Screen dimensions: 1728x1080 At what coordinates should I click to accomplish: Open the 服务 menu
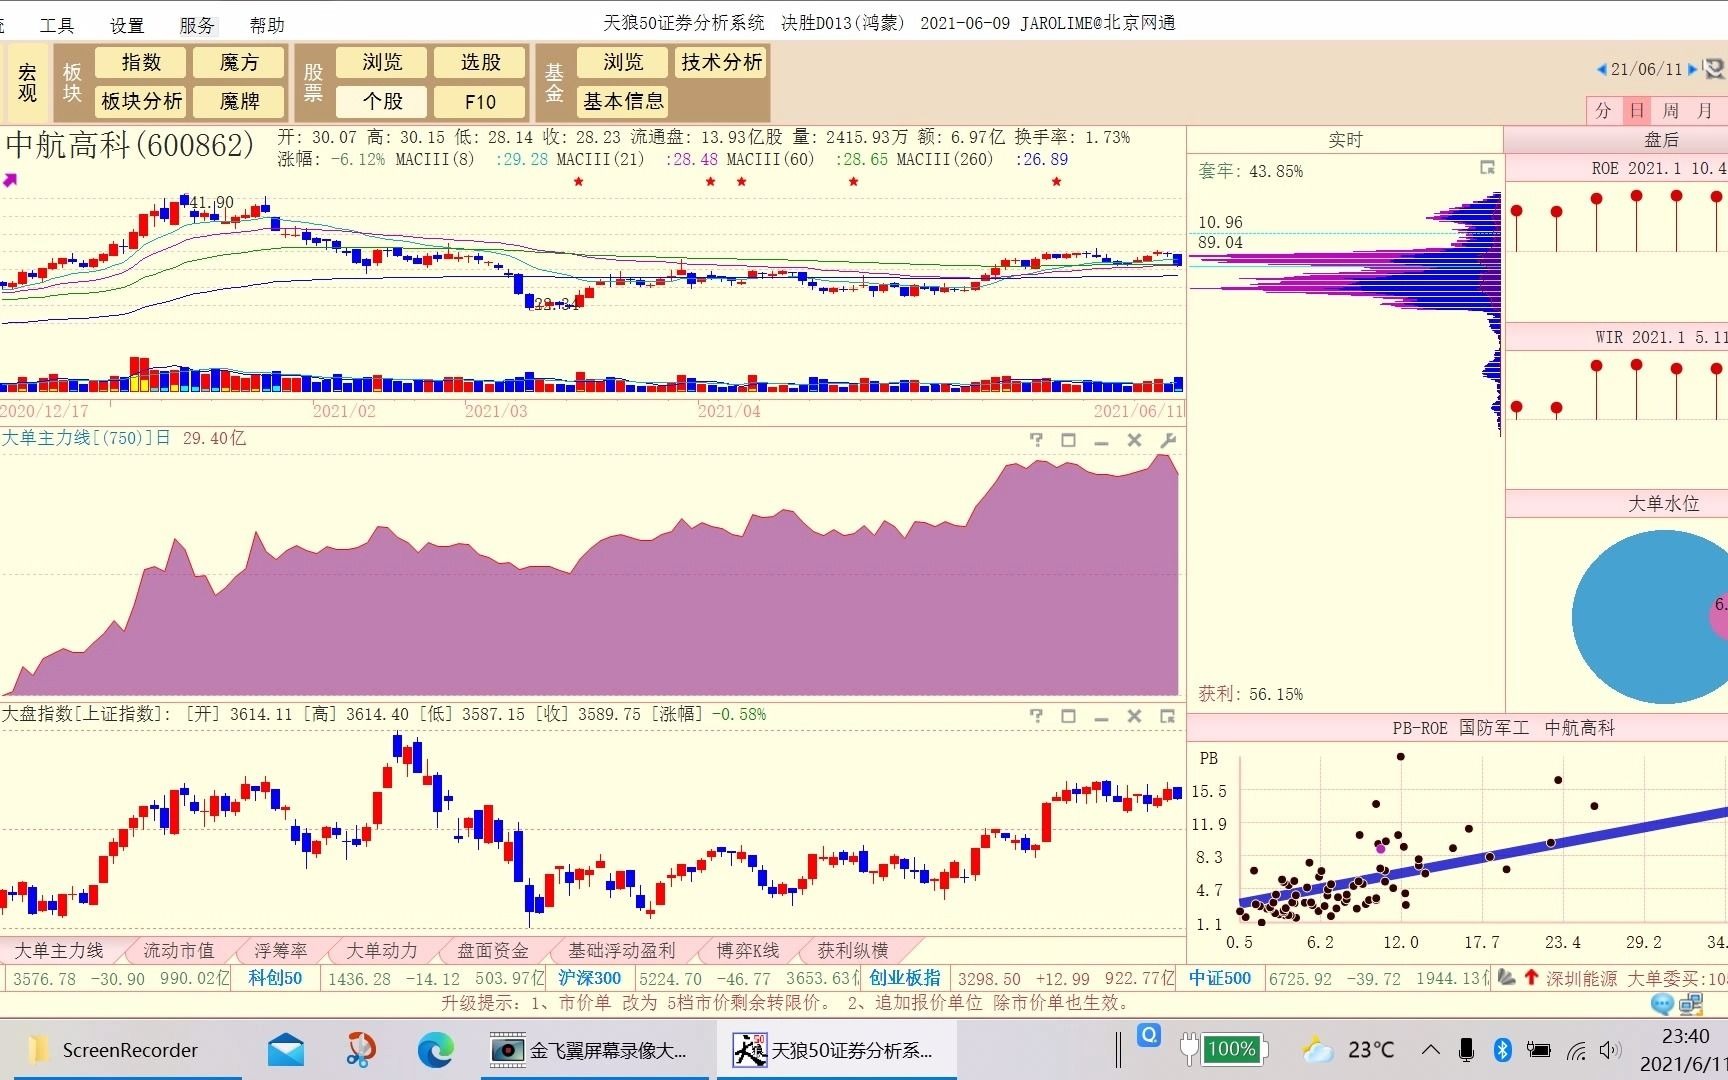pos(197,25)
